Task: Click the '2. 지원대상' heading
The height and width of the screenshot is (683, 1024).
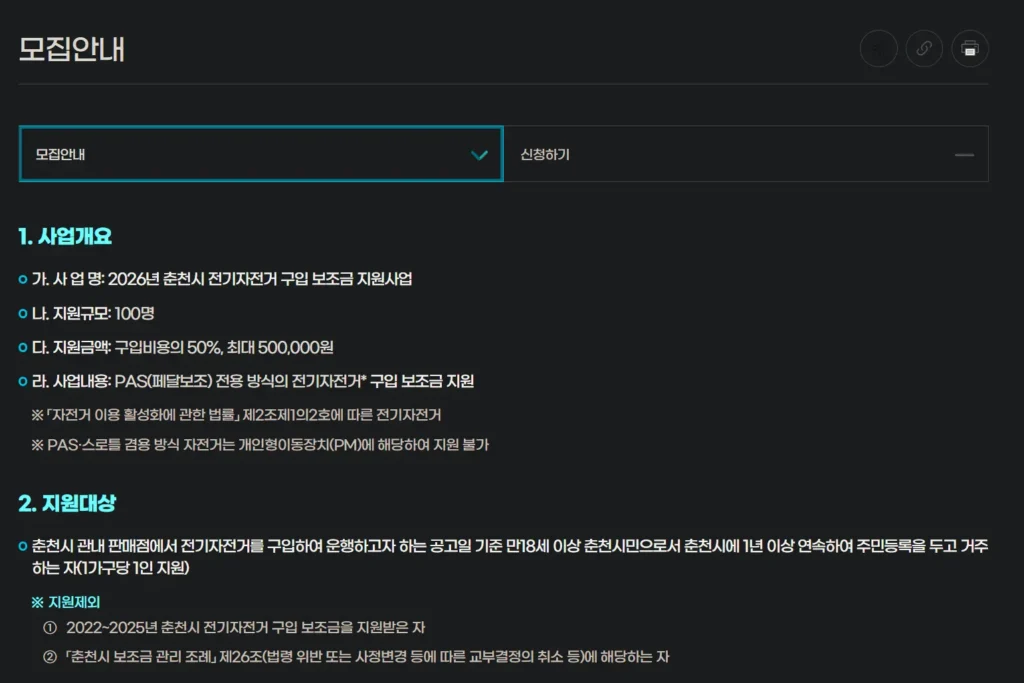Action: tap(67, 503)
